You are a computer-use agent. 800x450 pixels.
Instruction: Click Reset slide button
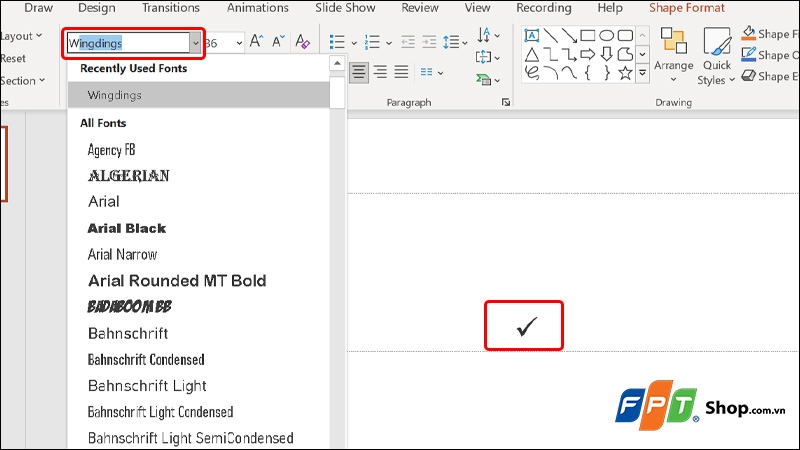click(x=13, y=58)
